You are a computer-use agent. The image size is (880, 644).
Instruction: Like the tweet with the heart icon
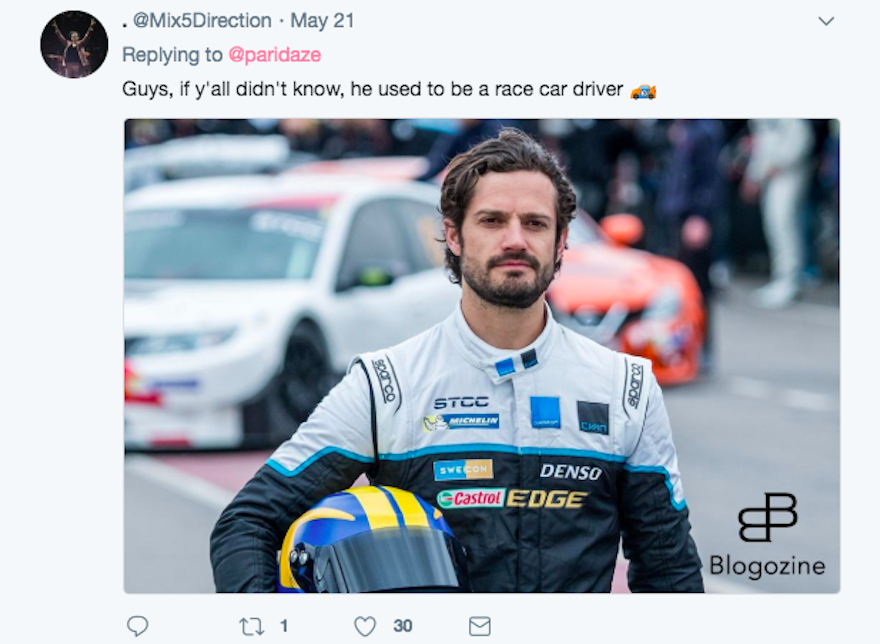365,626
